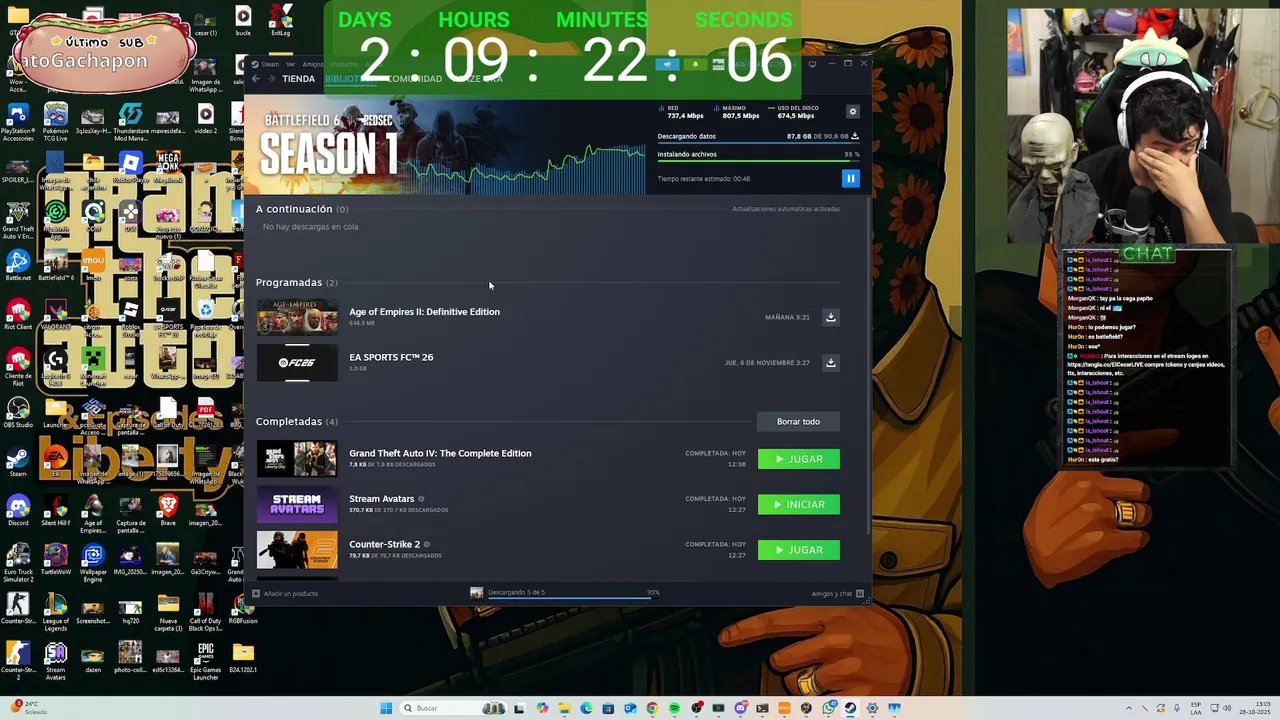Click the Instalando archivos progress bar
The height and width of the screenshot is (720, 1280).
pos(758,162)
